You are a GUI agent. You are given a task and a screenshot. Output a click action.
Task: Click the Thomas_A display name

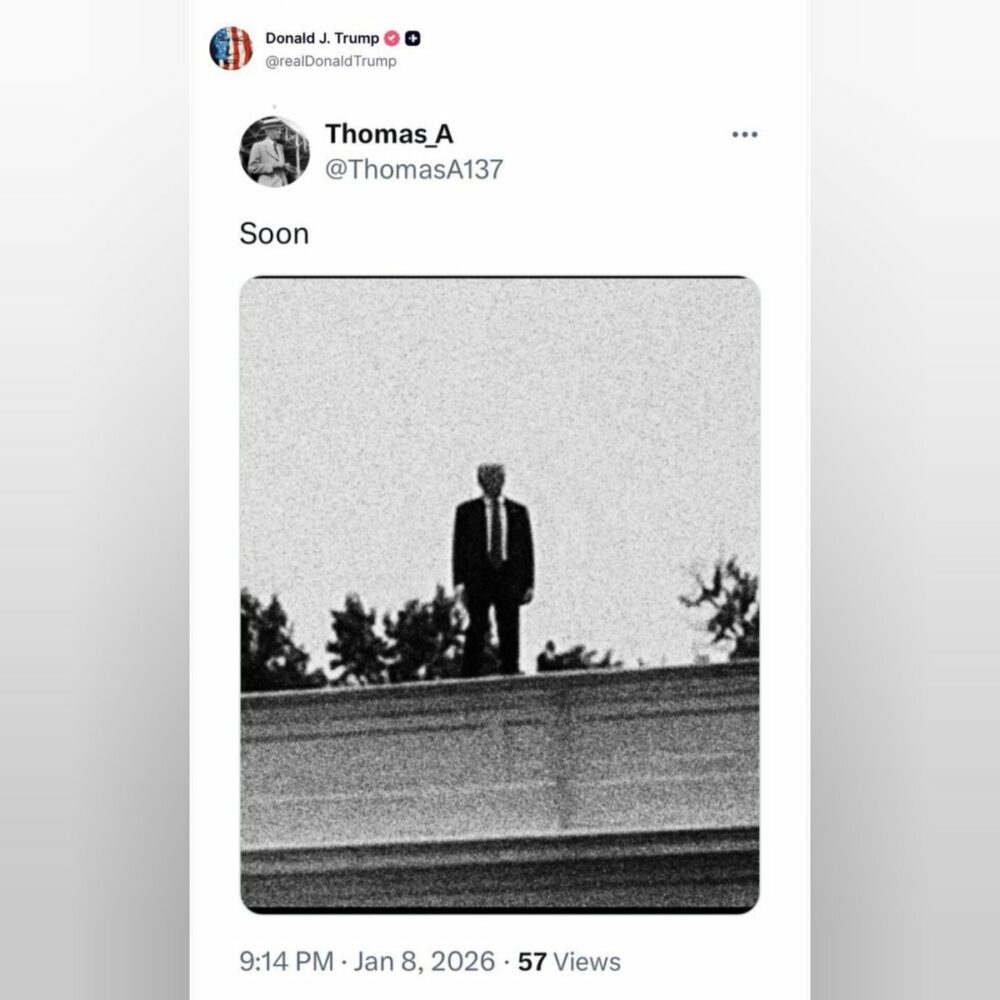click(x=389, y=134)
